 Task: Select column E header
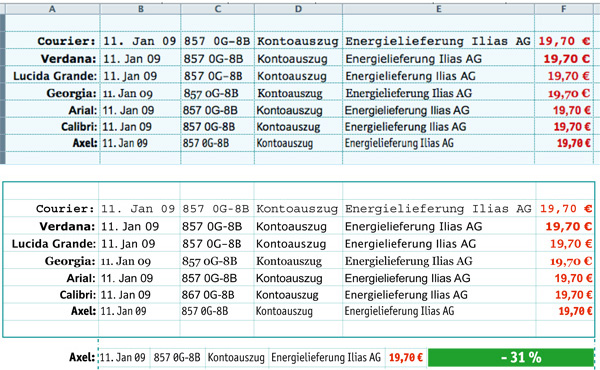click(438, 9)
